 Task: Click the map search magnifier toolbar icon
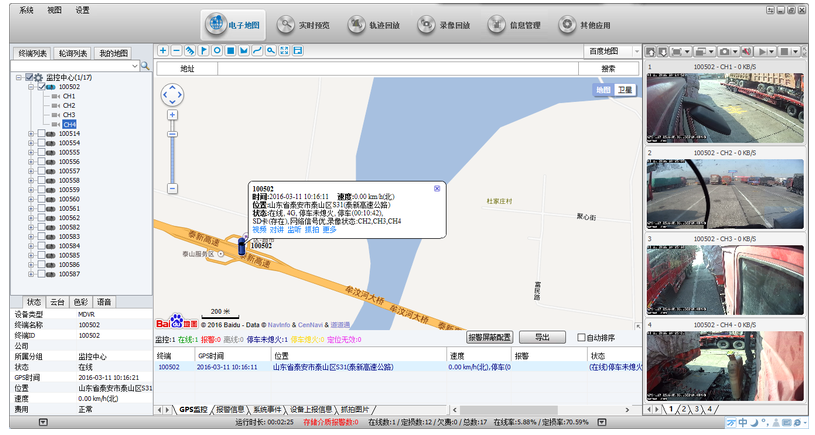[271, 50]
